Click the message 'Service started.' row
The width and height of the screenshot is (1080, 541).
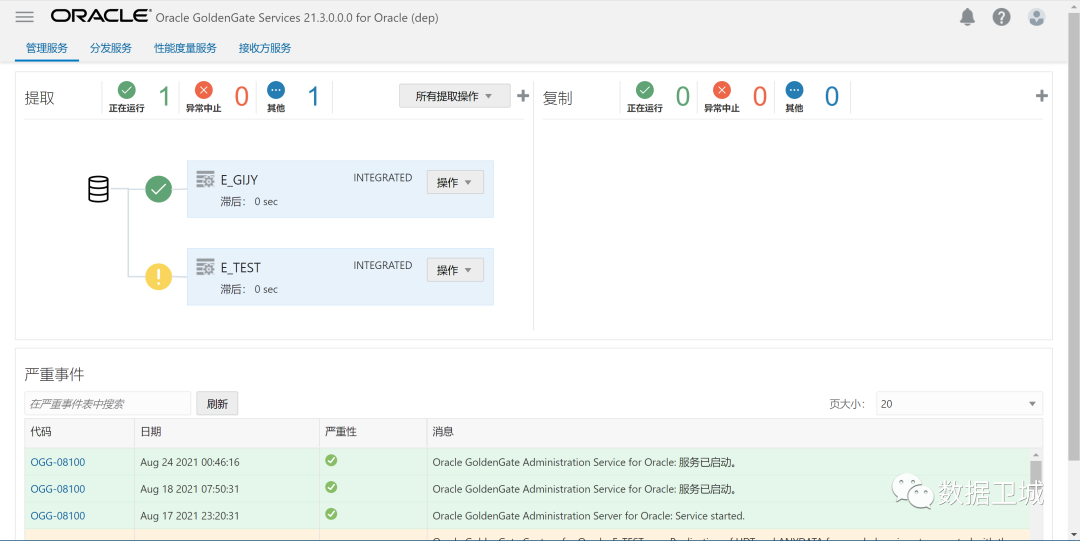point(589,516)
